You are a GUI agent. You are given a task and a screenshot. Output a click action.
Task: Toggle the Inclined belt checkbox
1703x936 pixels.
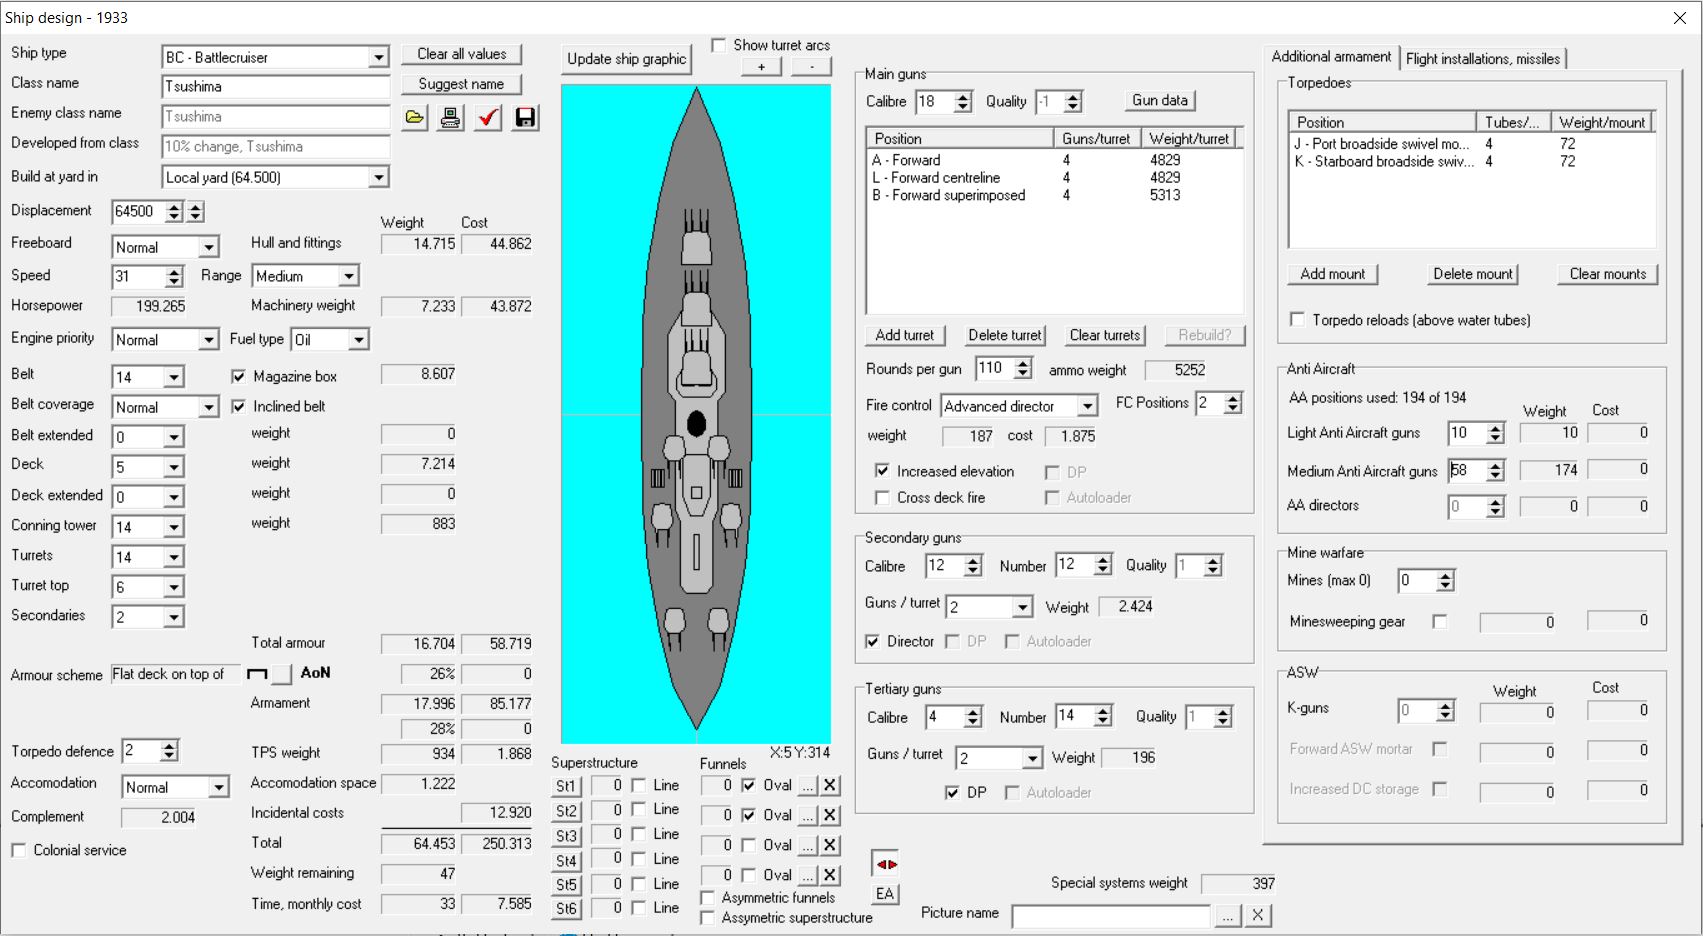pos(238,407)
